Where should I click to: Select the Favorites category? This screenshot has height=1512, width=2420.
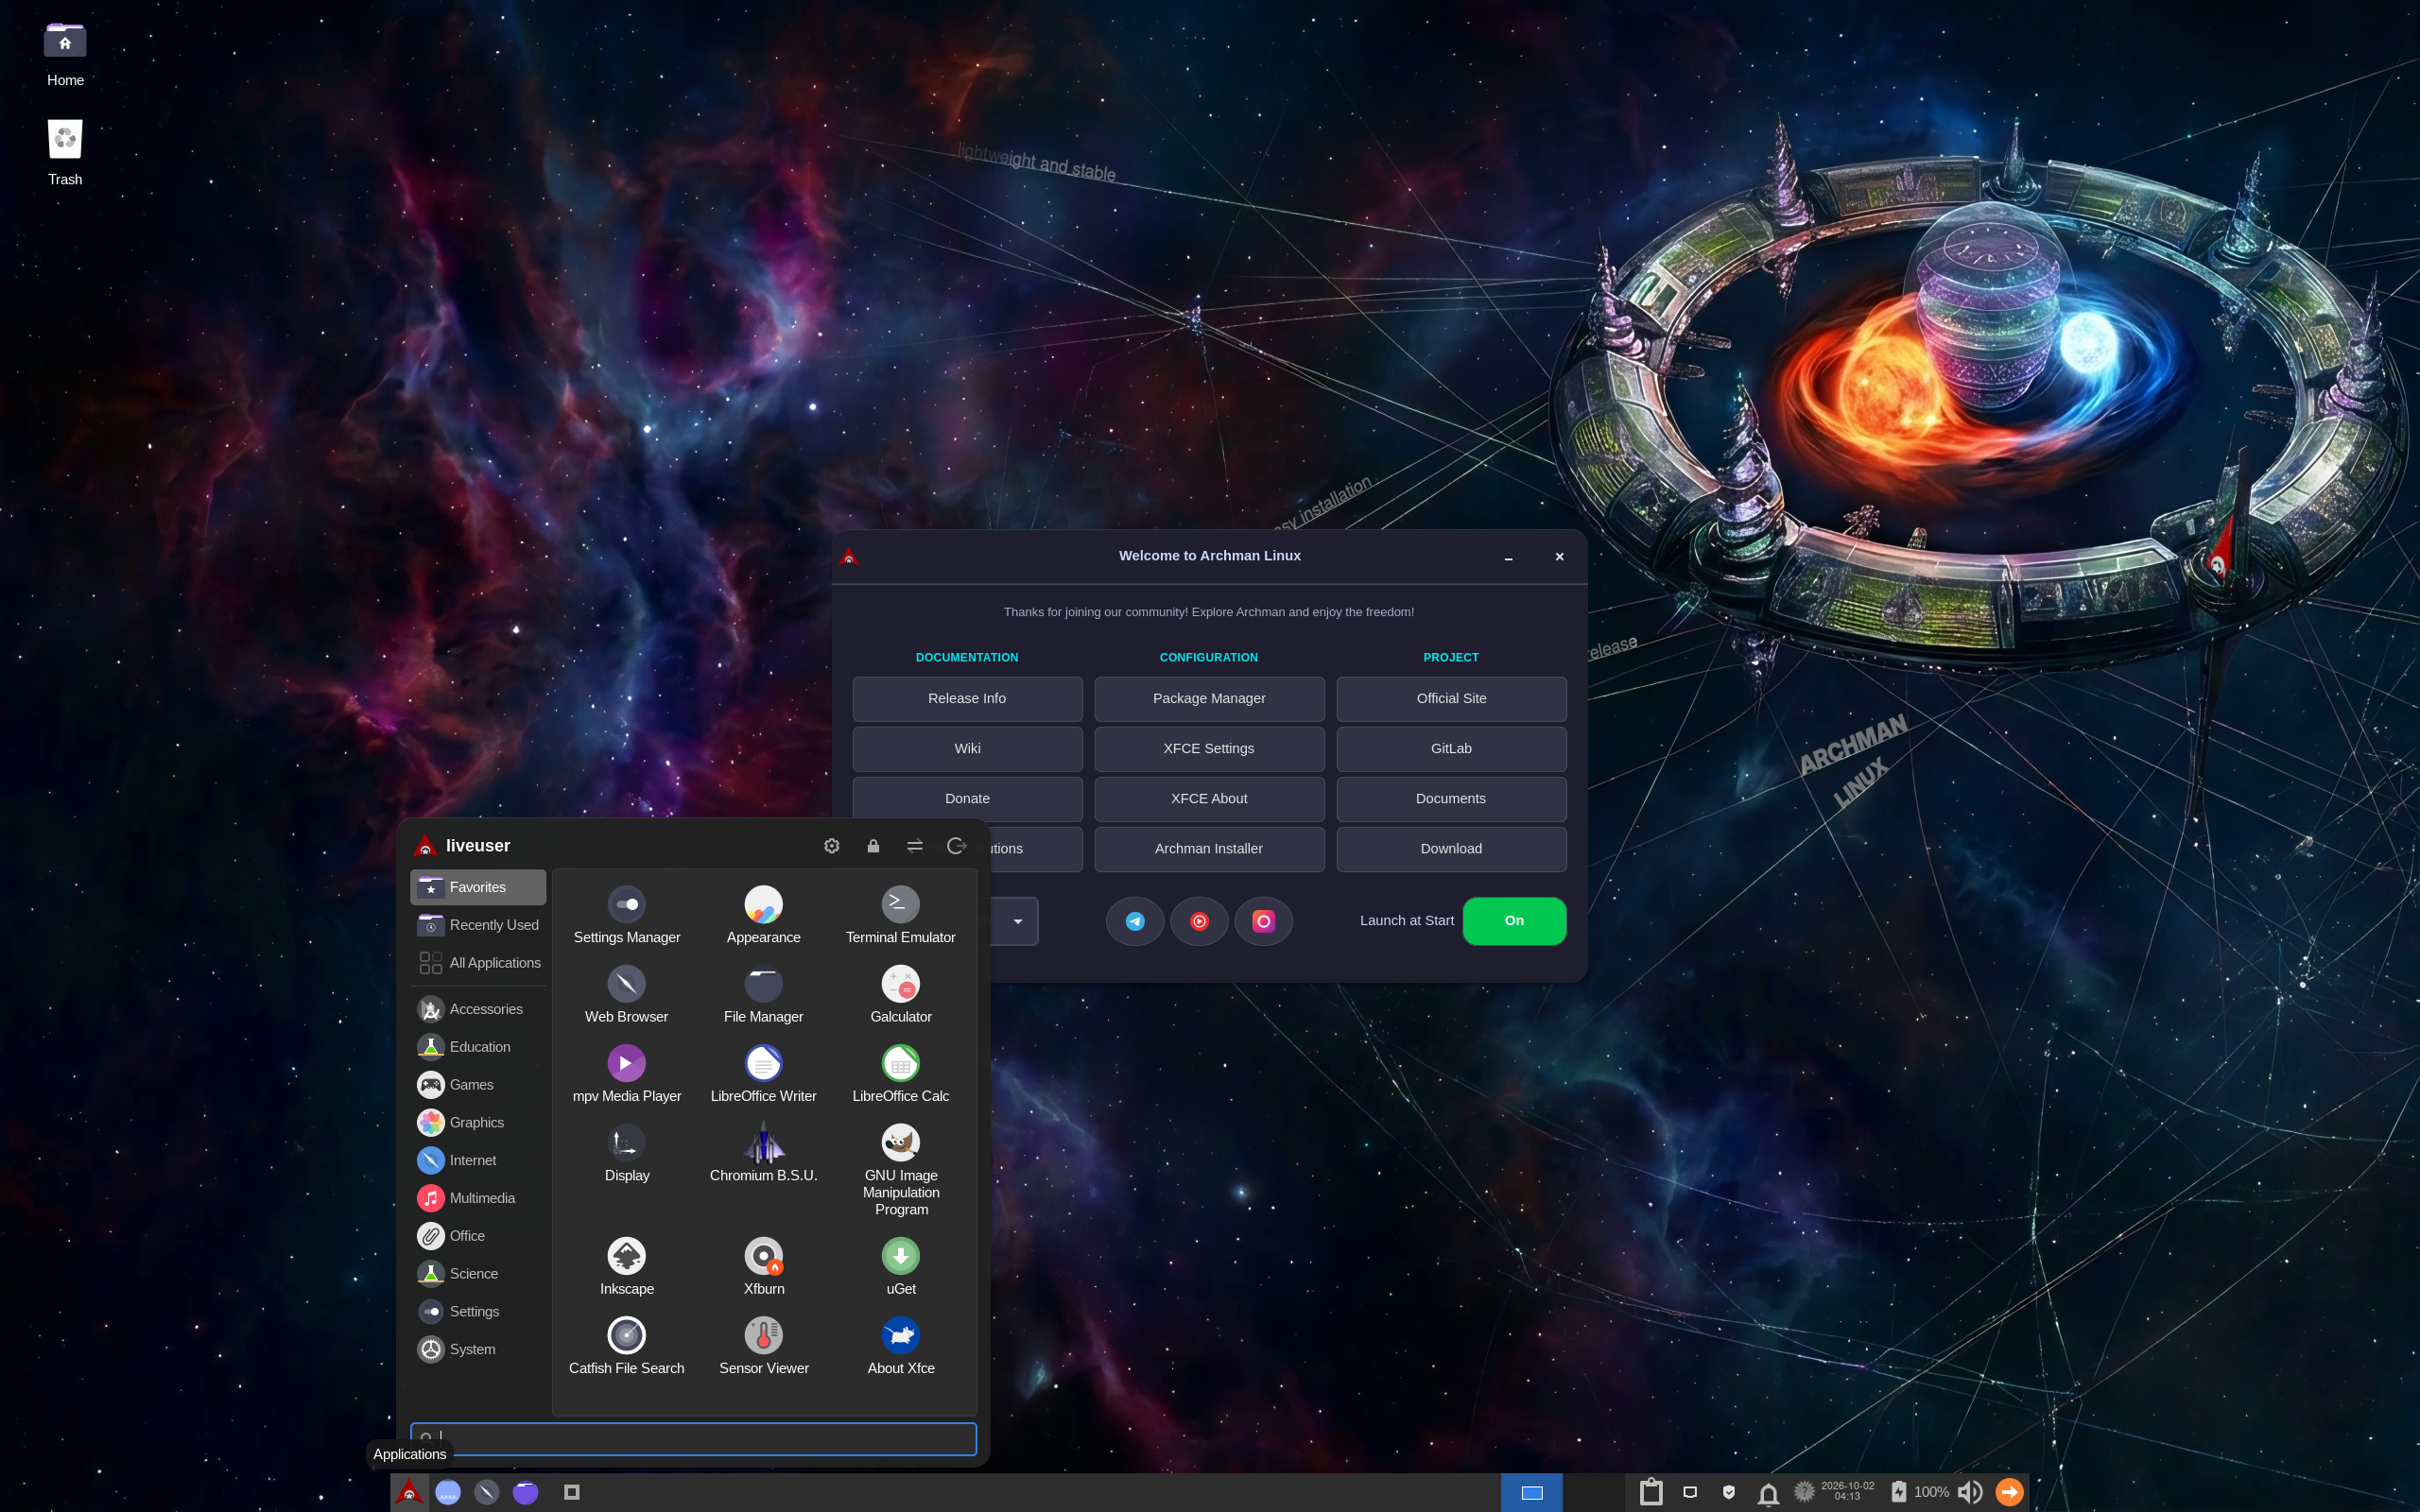[477, 887]
